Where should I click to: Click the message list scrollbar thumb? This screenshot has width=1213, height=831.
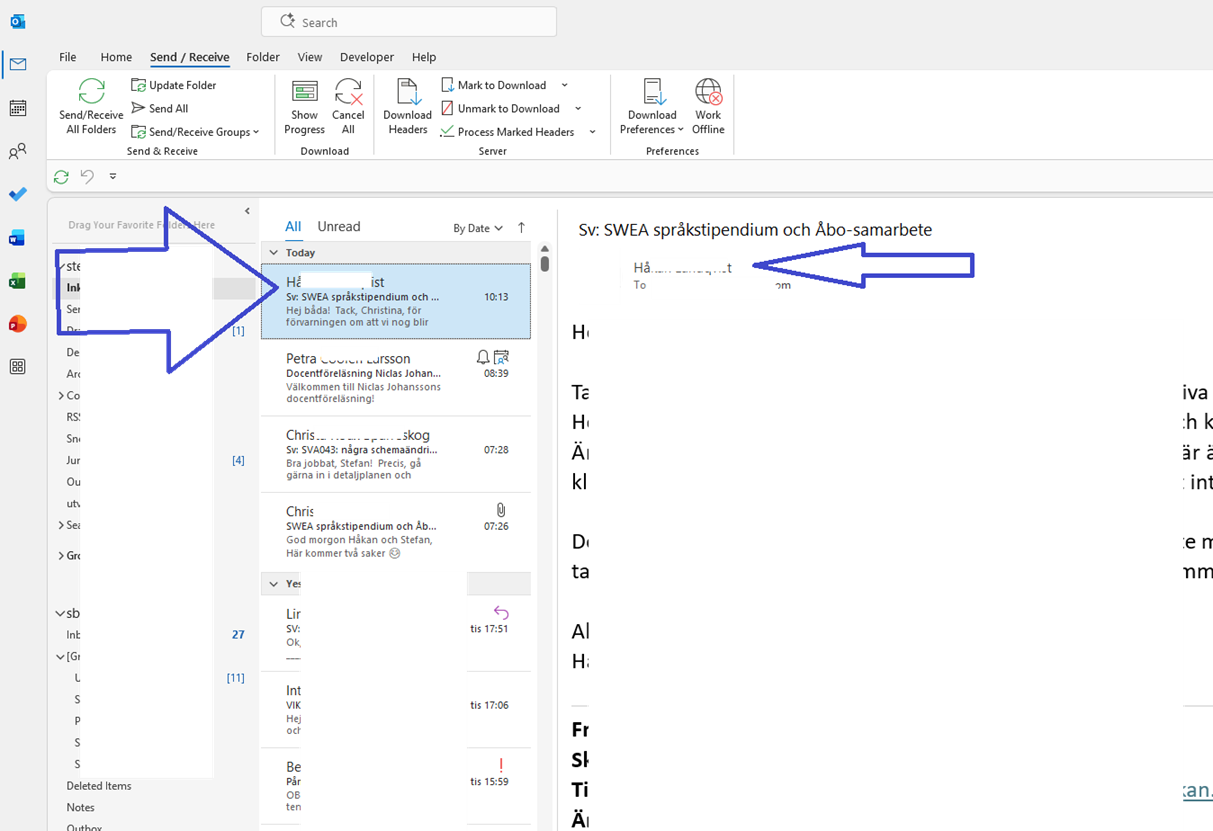(544, 264)
